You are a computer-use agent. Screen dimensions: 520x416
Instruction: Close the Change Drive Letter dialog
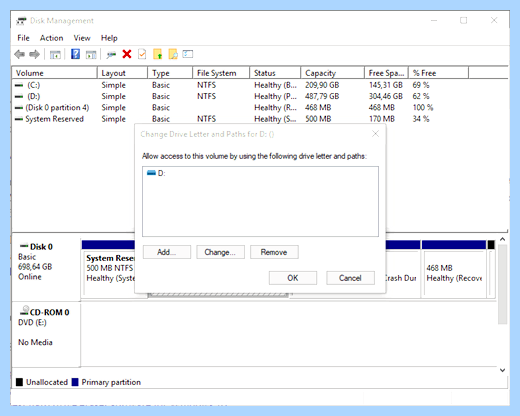[x=375, y=134]
